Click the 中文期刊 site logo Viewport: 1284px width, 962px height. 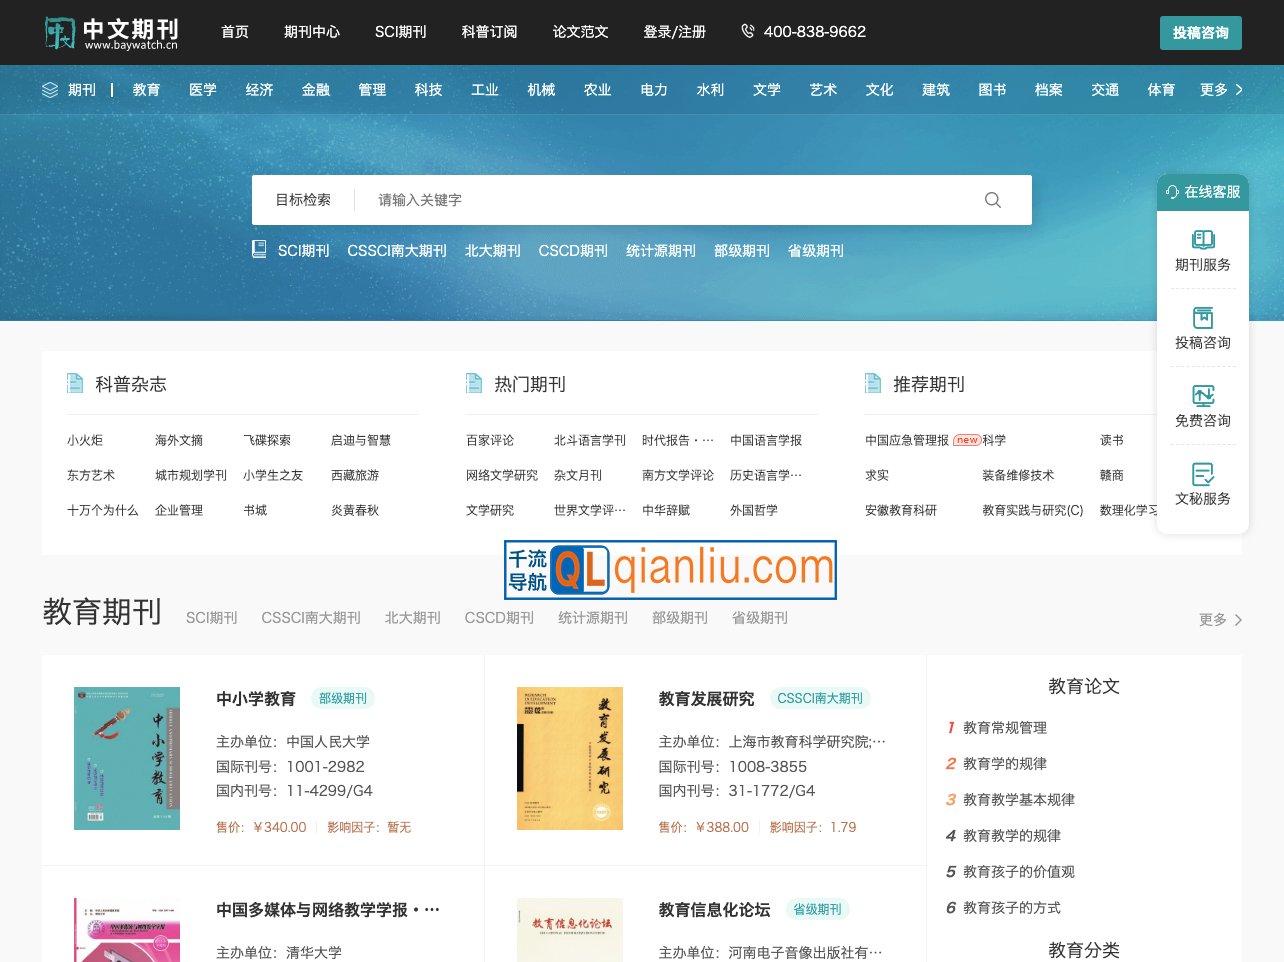111,33
